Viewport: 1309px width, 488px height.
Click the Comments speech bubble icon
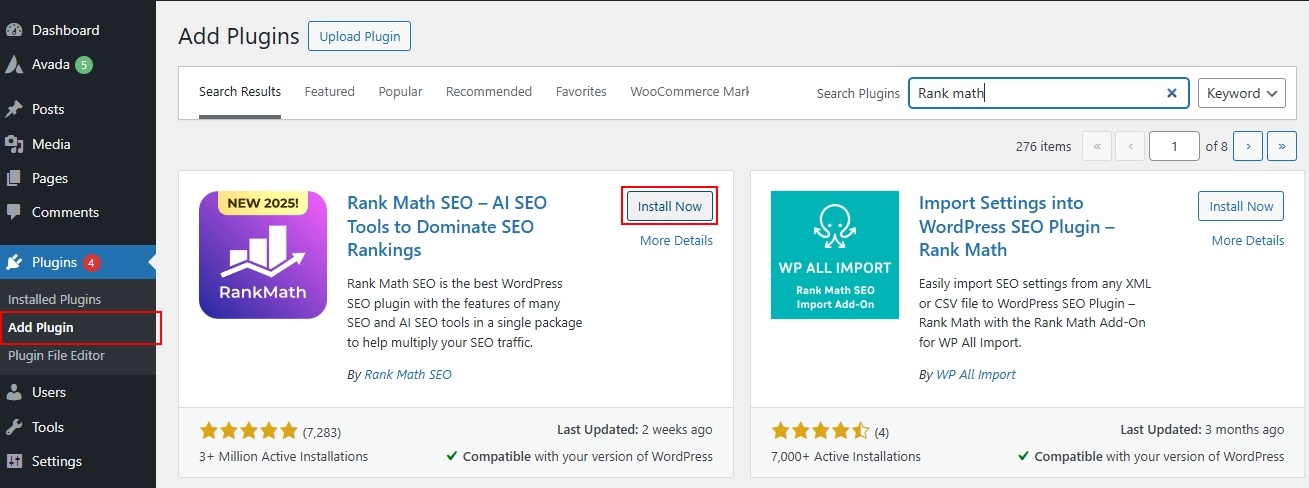tap(14, 212)
